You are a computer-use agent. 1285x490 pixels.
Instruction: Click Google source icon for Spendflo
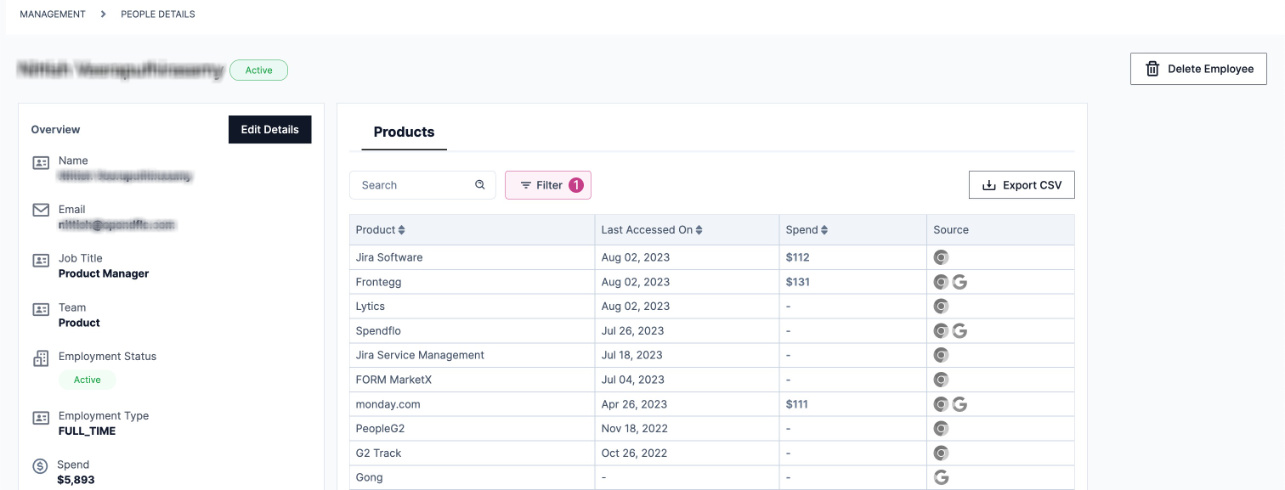pyautogui.click(x=960, y=331)
